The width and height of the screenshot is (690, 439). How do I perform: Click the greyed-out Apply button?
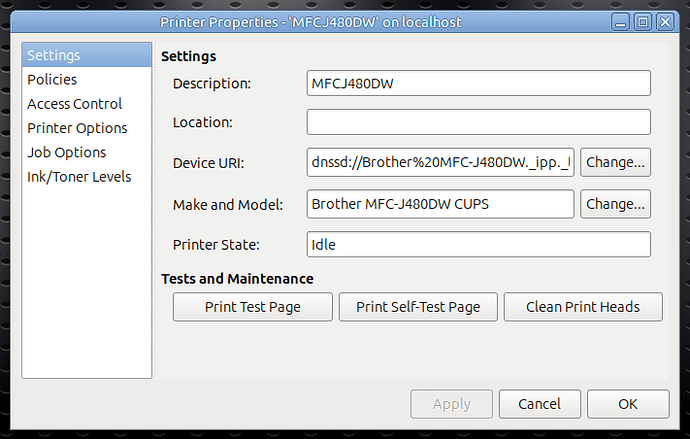pos(451,404)
